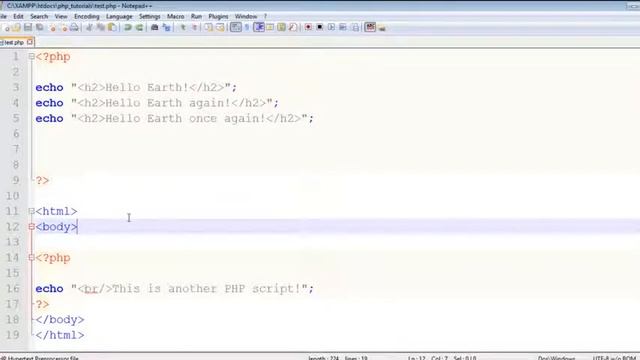This screenshot has width=640, height=360.
Task: Open the Macro menu
Action: tap(176, 16)
